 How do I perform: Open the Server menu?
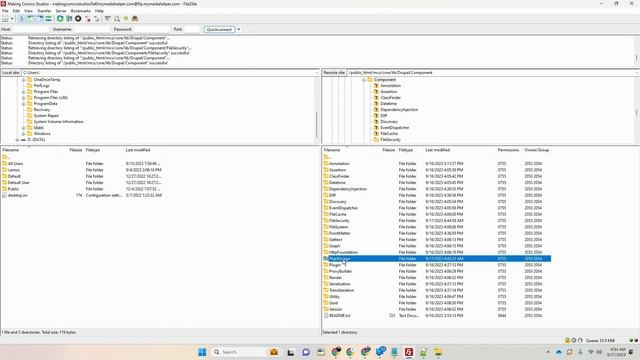tap(61, 11)
